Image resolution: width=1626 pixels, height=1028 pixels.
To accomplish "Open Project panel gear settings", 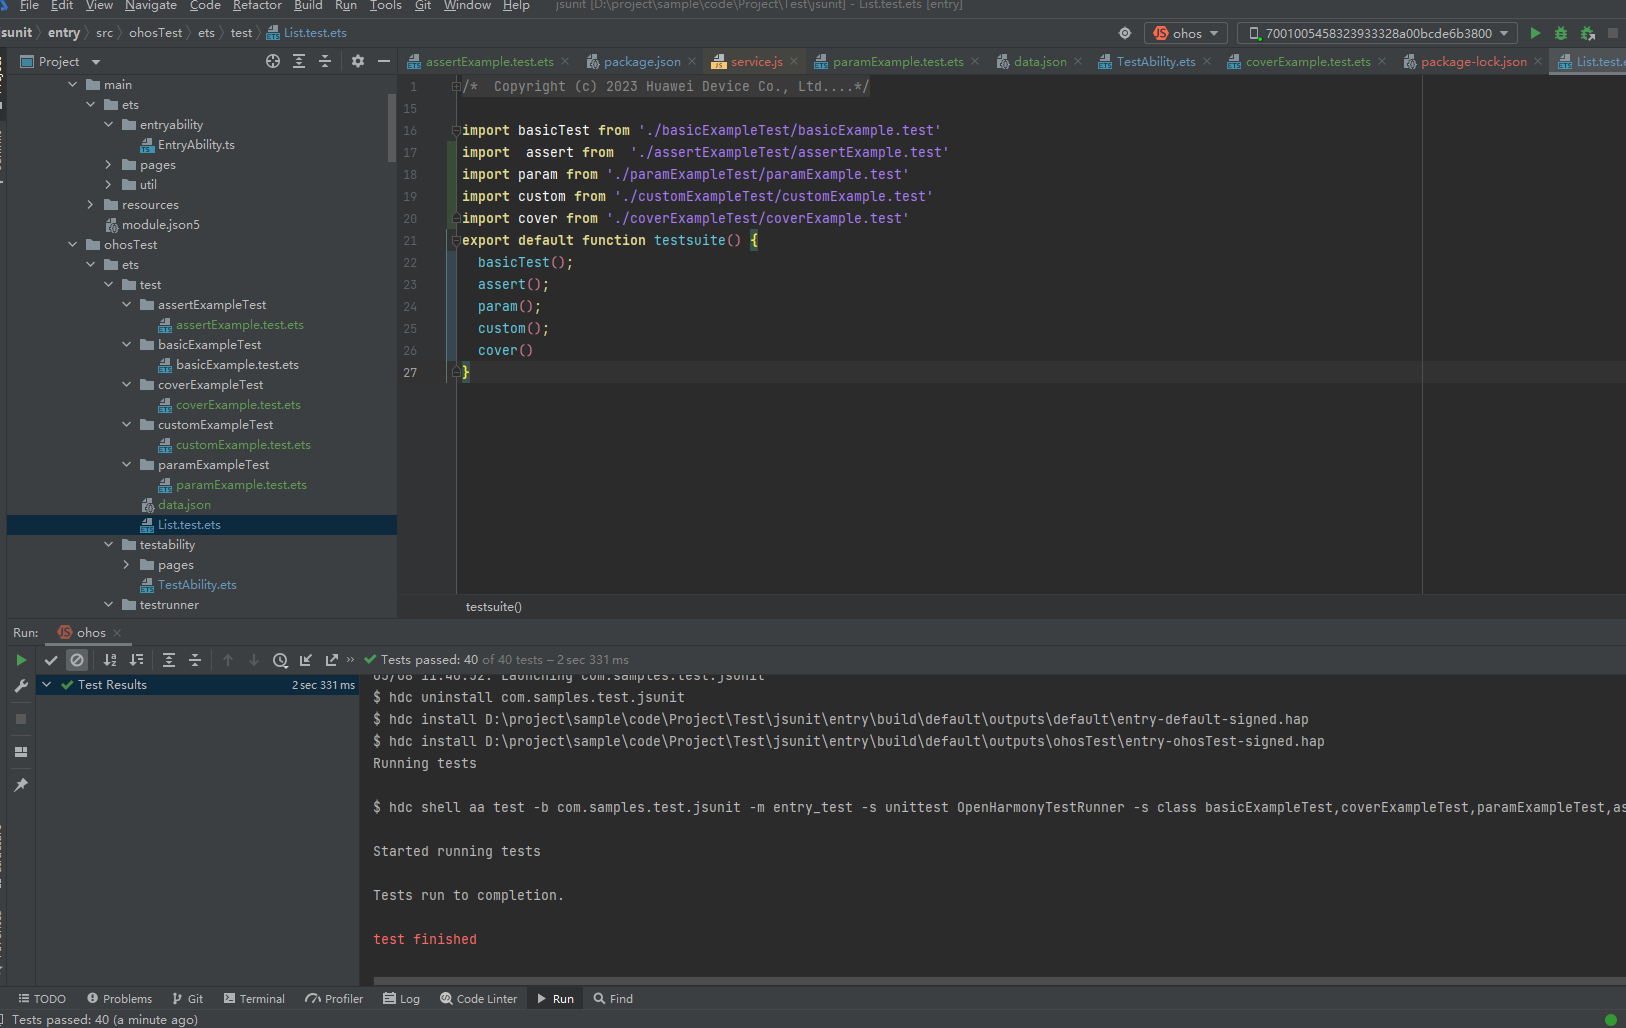I will coord(358,61).
